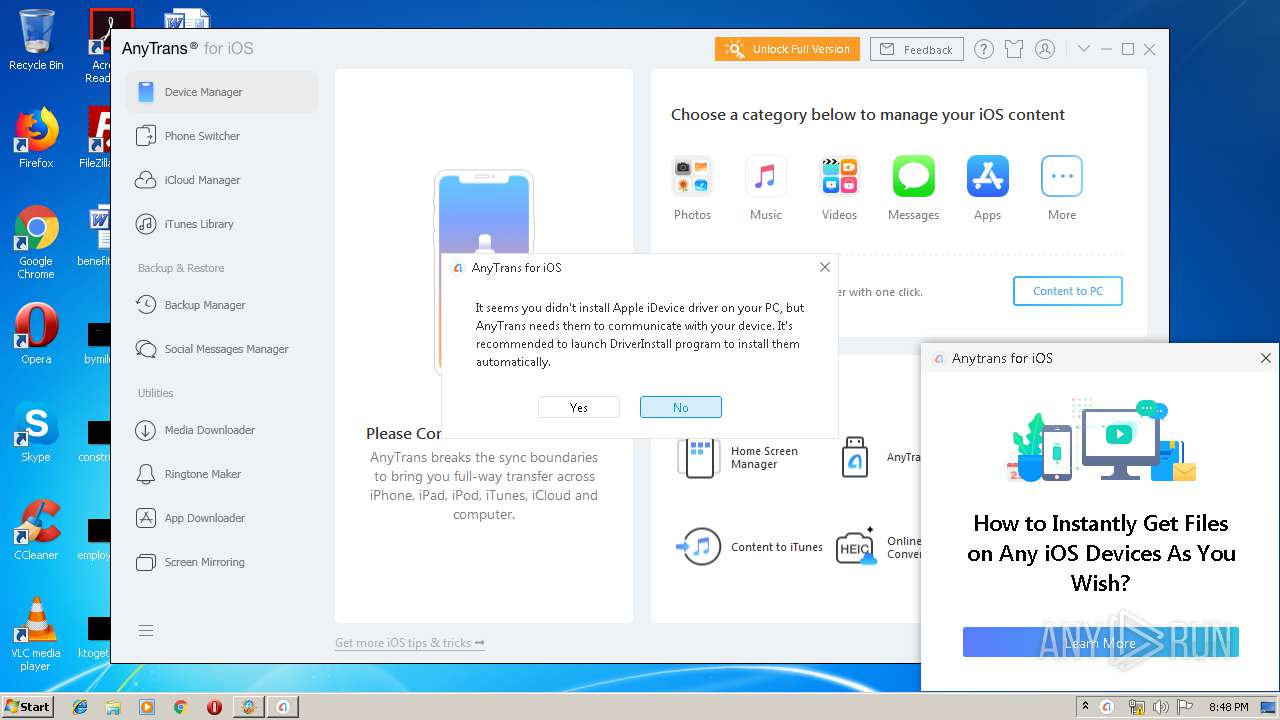1280x720 pixels.
Task: Click the Windows Start button
Action: tap(28, 706)
